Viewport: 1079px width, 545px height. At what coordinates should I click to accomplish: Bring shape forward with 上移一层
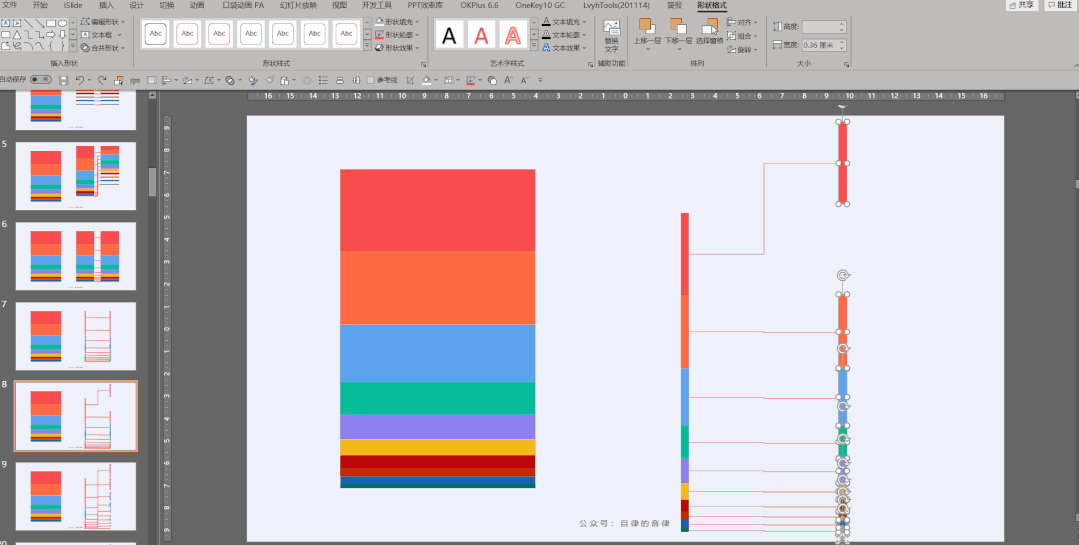pos(647,32)
